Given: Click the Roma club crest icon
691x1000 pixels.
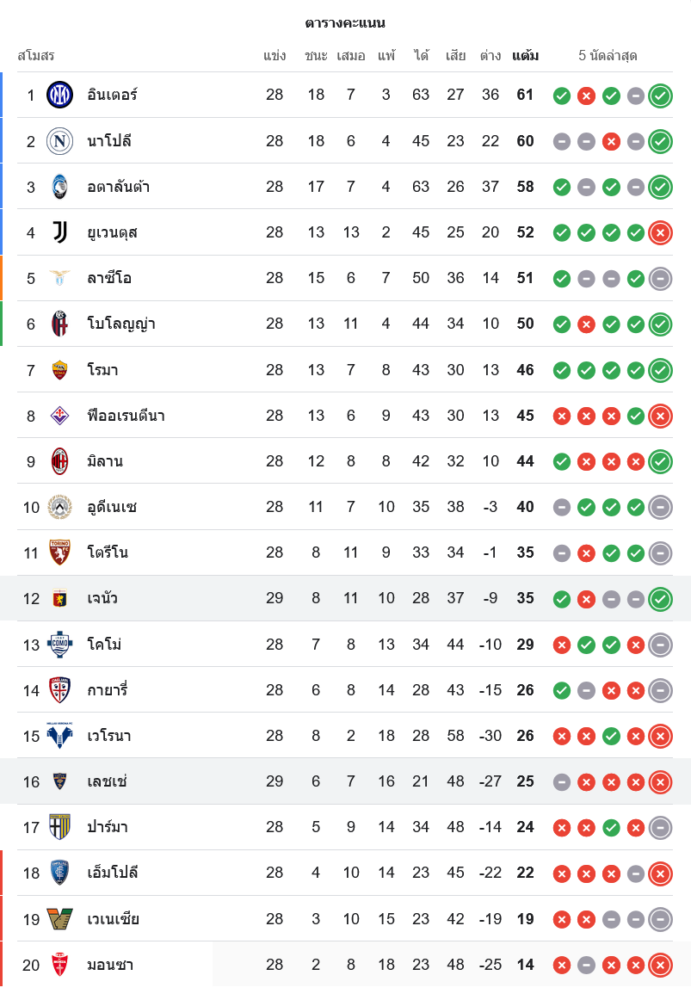Looking at the screenshot, I should (60, 370).
